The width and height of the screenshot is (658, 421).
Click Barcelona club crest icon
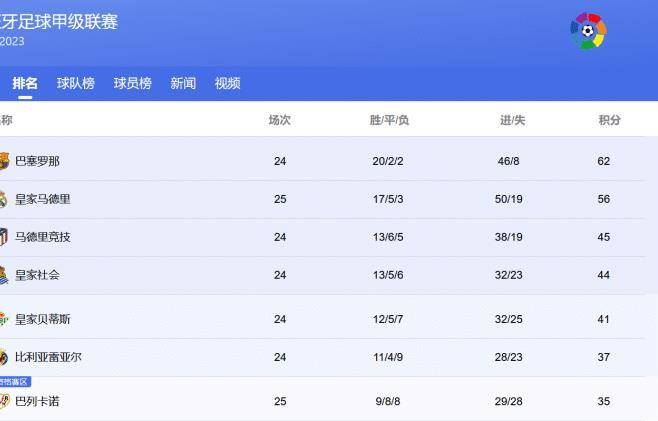(4, 161)
